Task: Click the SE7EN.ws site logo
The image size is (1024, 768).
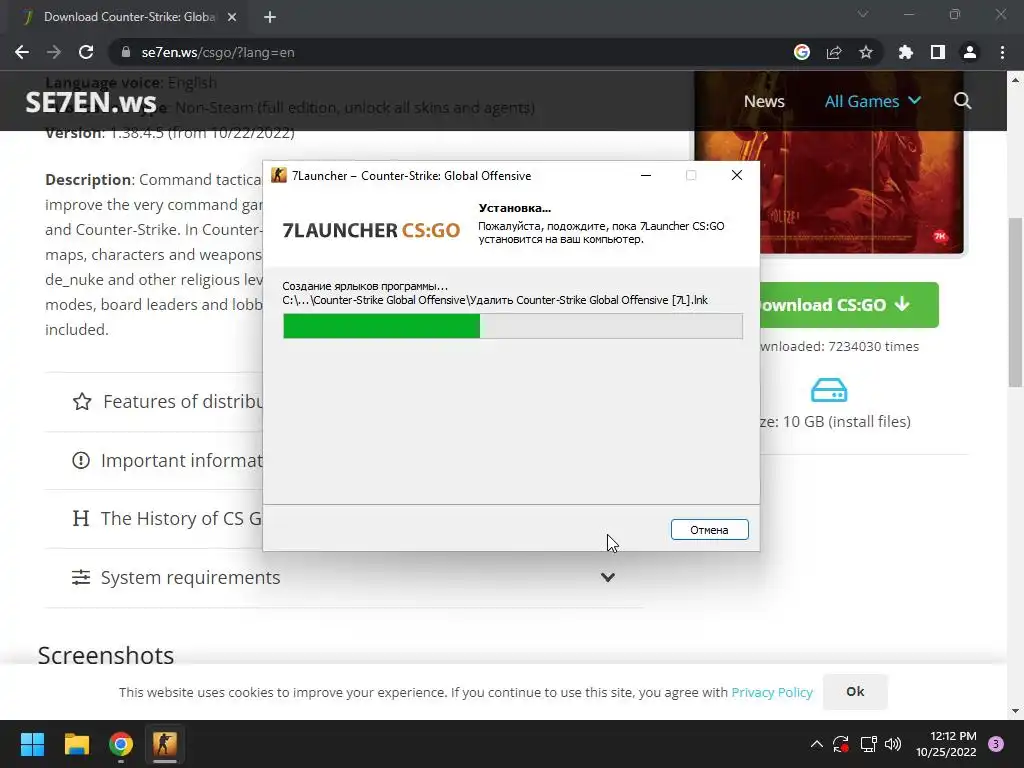Action: [x=91, y=103]
